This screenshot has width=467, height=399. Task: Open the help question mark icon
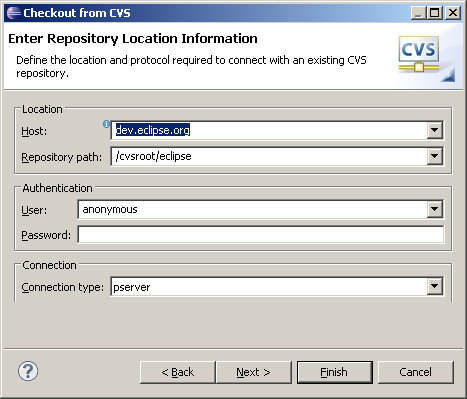click(28, 371)
